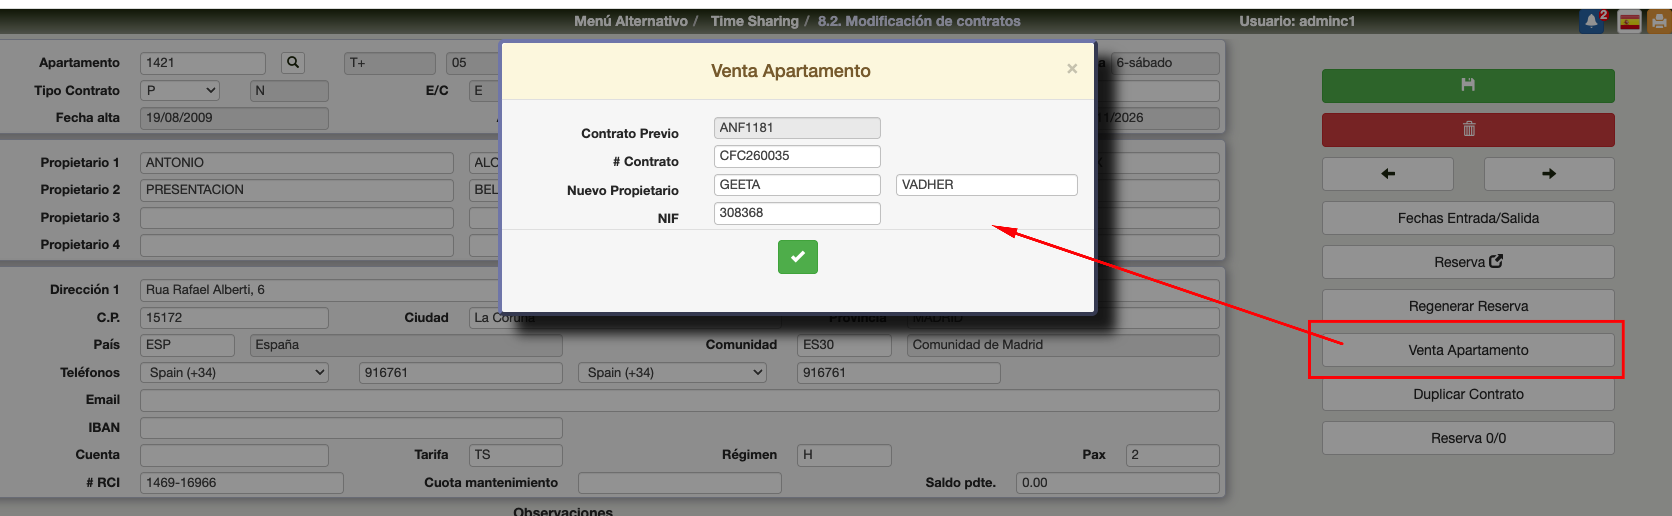The width and height of the screenshot is (1672, 516).
Task: Expand the second phone country code dropdown
Action: [x=673, y=373]
